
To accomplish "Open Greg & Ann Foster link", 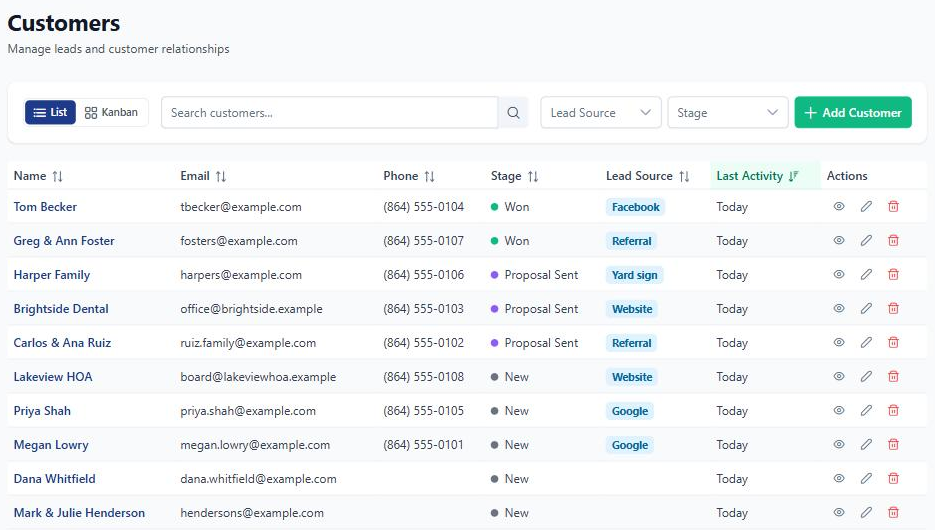I will [x=64, y=241].
